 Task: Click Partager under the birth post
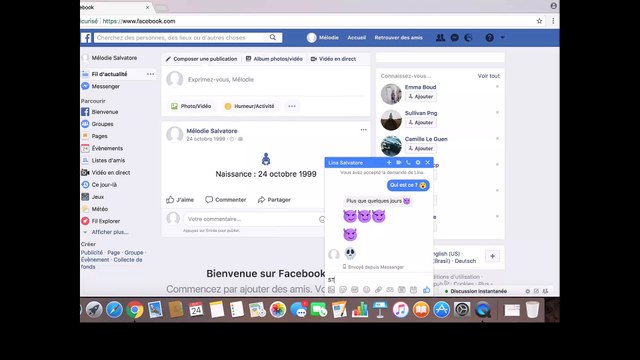[274, 200]
